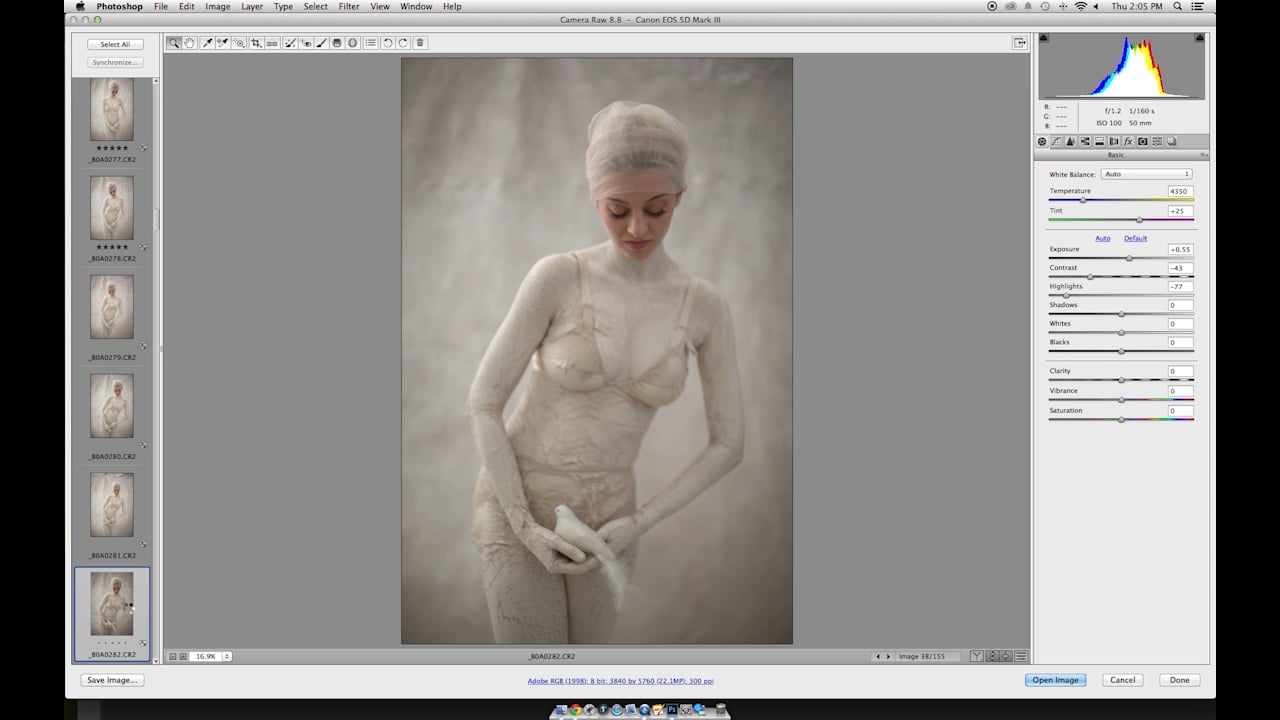Select the Graduated Filter tool
This screenshot has width=1280, height=720.
pyautogui.click(x=337, y=43)
